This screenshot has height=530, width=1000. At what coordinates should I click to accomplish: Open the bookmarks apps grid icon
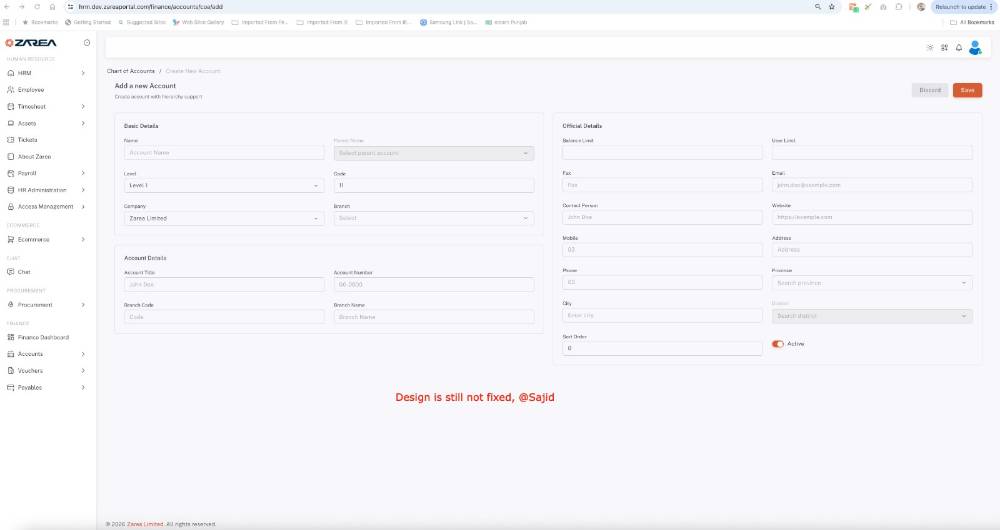[6, 22]
